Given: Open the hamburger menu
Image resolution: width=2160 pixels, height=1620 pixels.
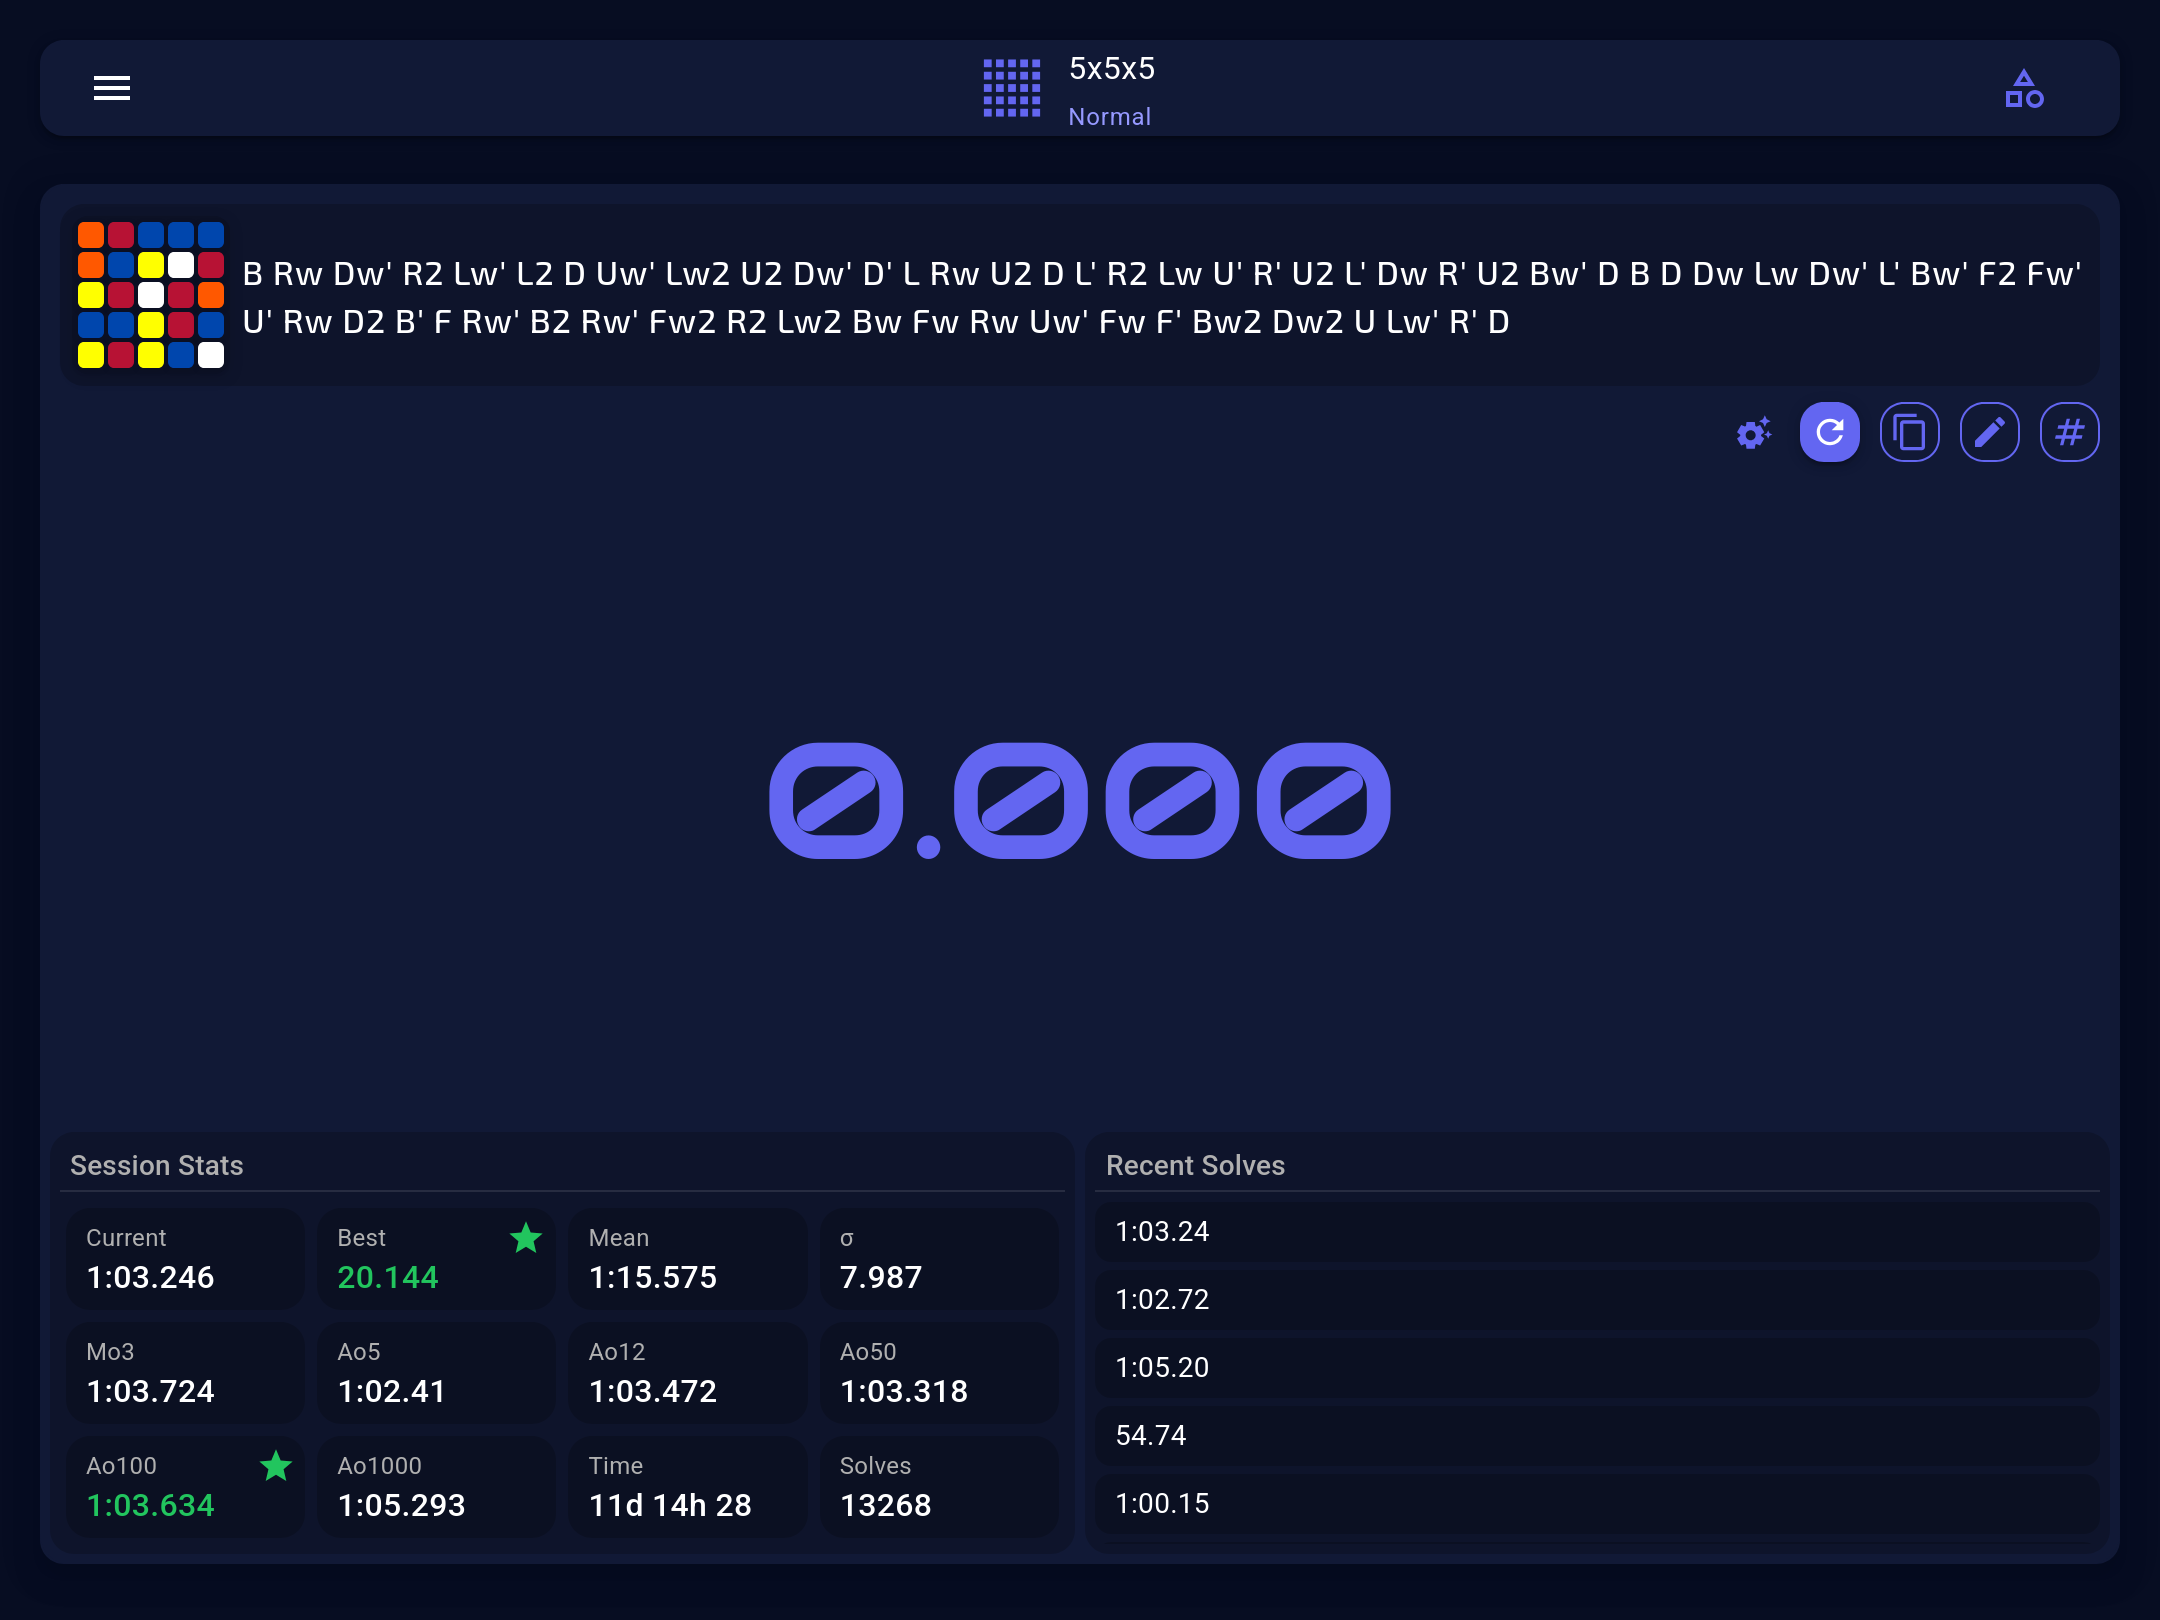Looking at the screenshot, I should pos(112,88).
